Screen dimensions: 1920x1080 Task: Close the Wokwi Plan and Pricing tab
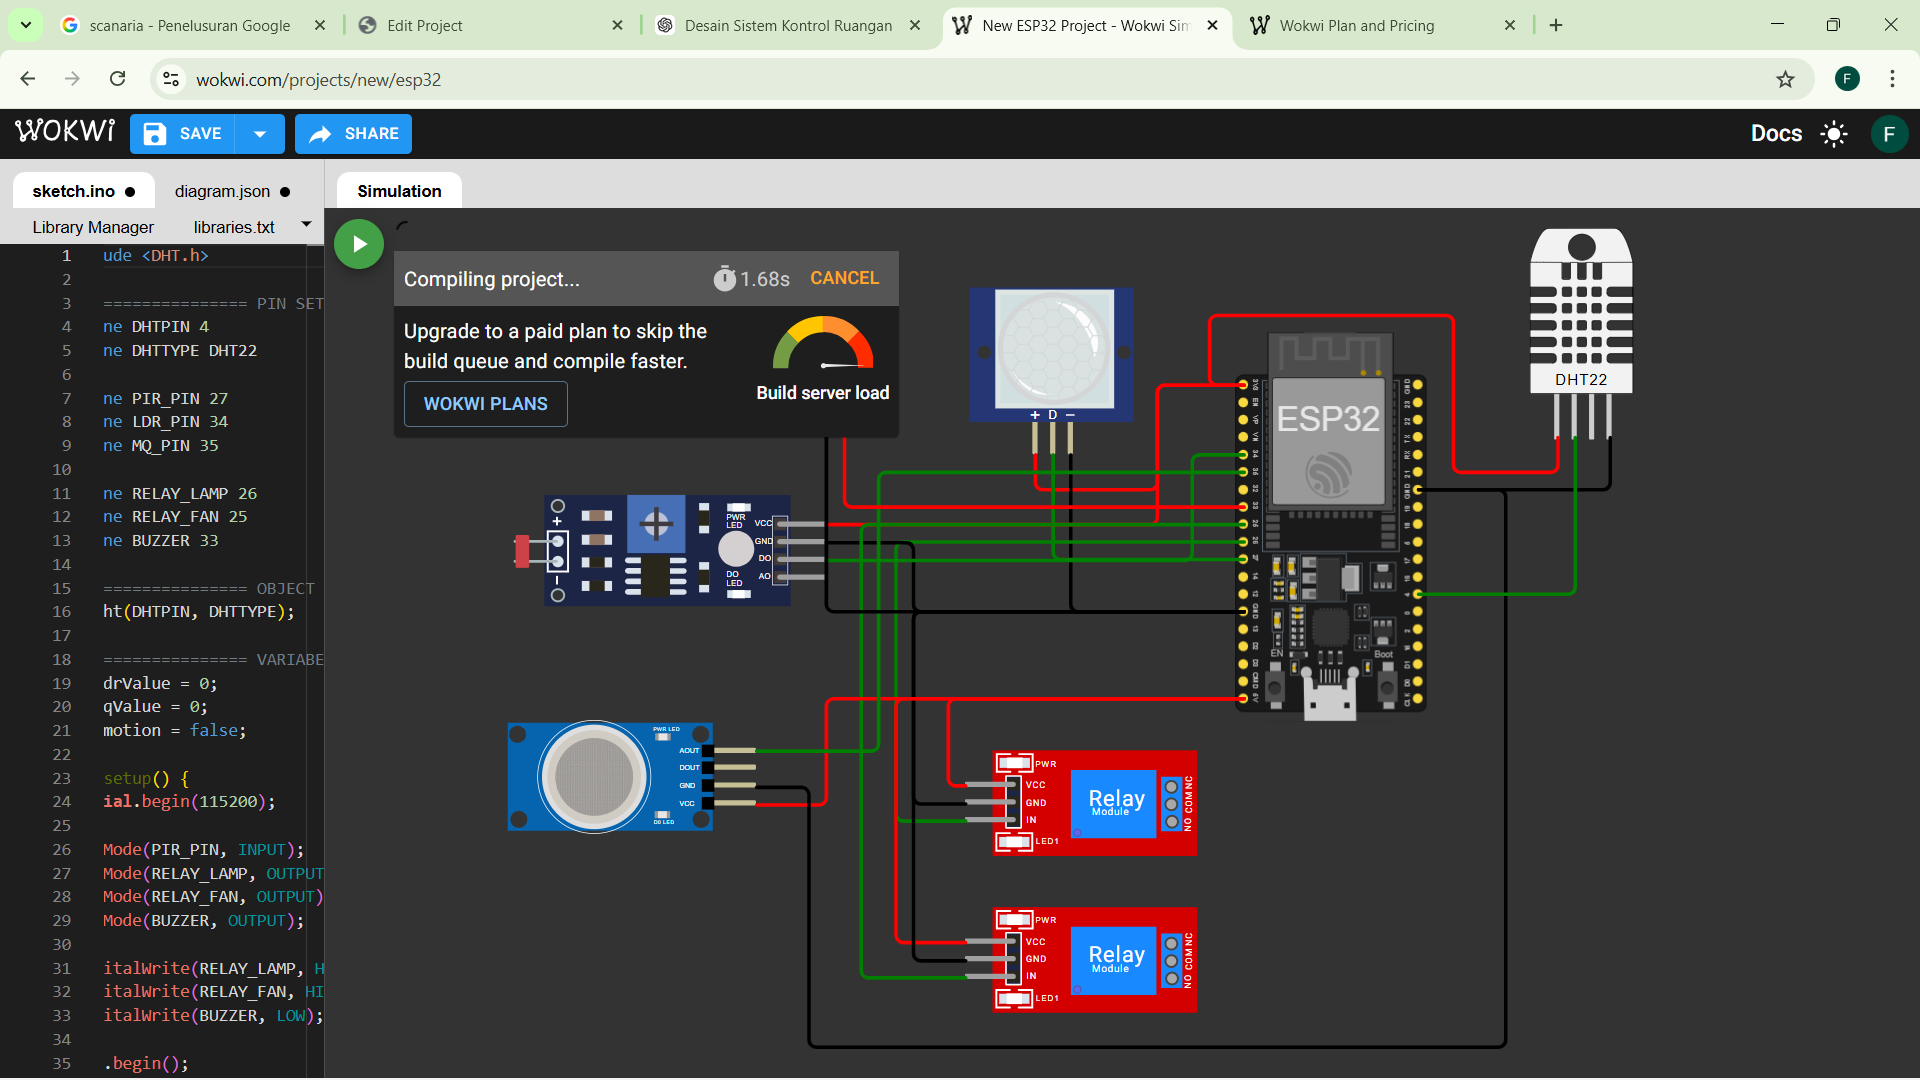(1510, 25)
